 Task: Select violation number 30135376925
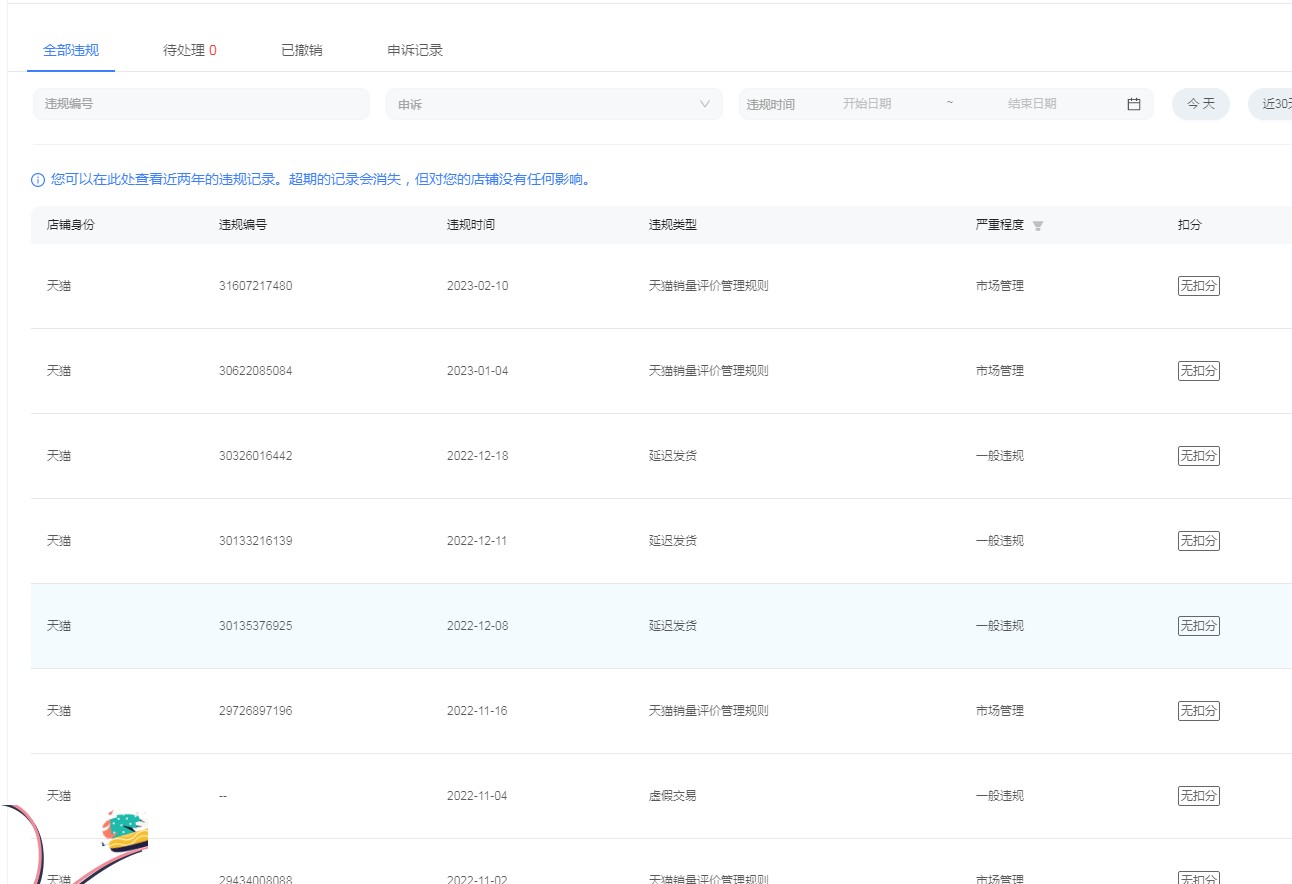click(x=256, y=626)
